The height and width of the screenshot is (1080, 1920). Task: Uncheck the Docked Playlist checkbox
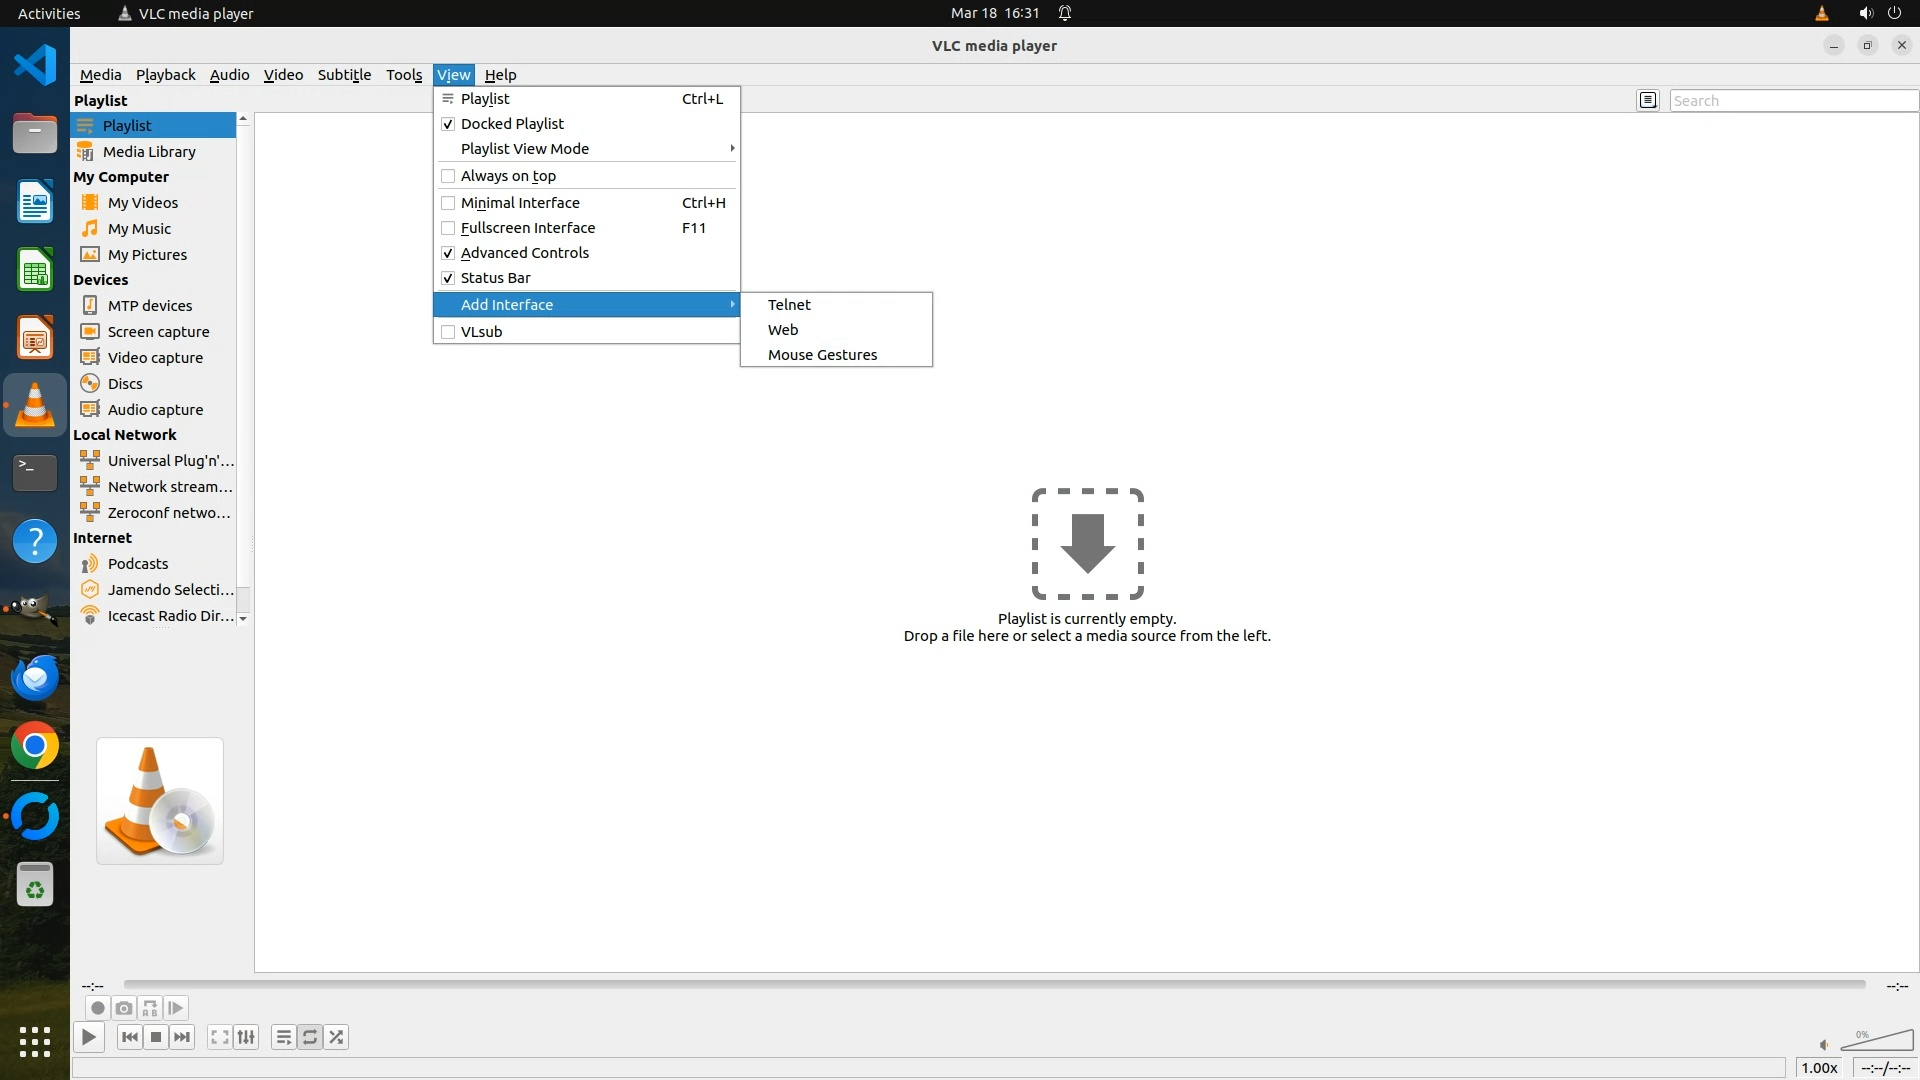(x=448, y=124)
